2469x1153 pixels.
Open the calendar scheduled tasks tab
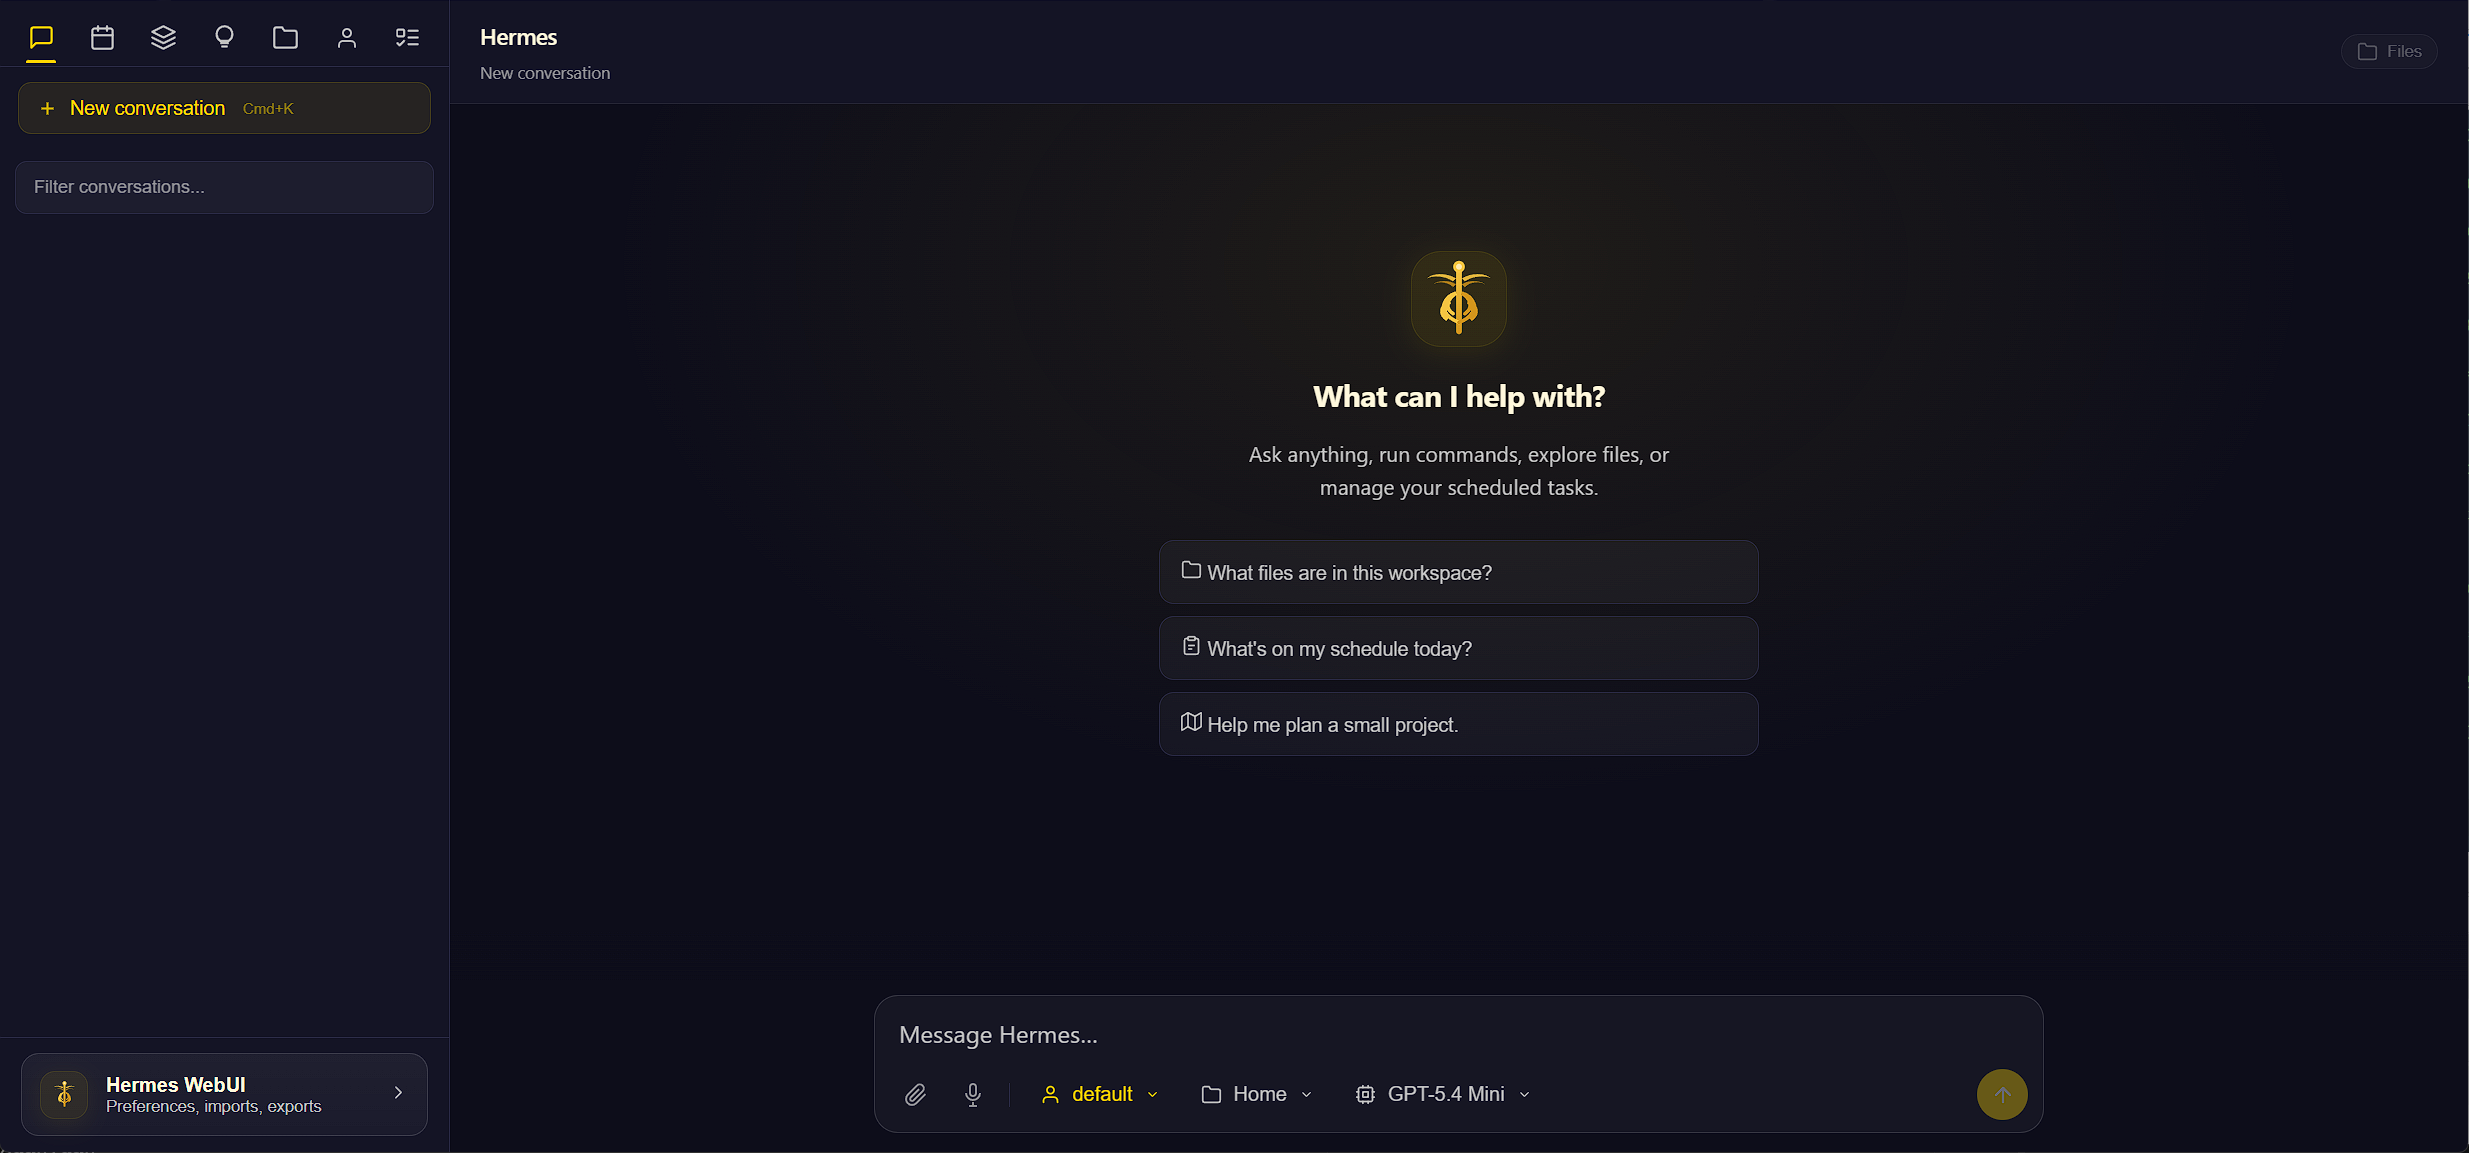102,38
